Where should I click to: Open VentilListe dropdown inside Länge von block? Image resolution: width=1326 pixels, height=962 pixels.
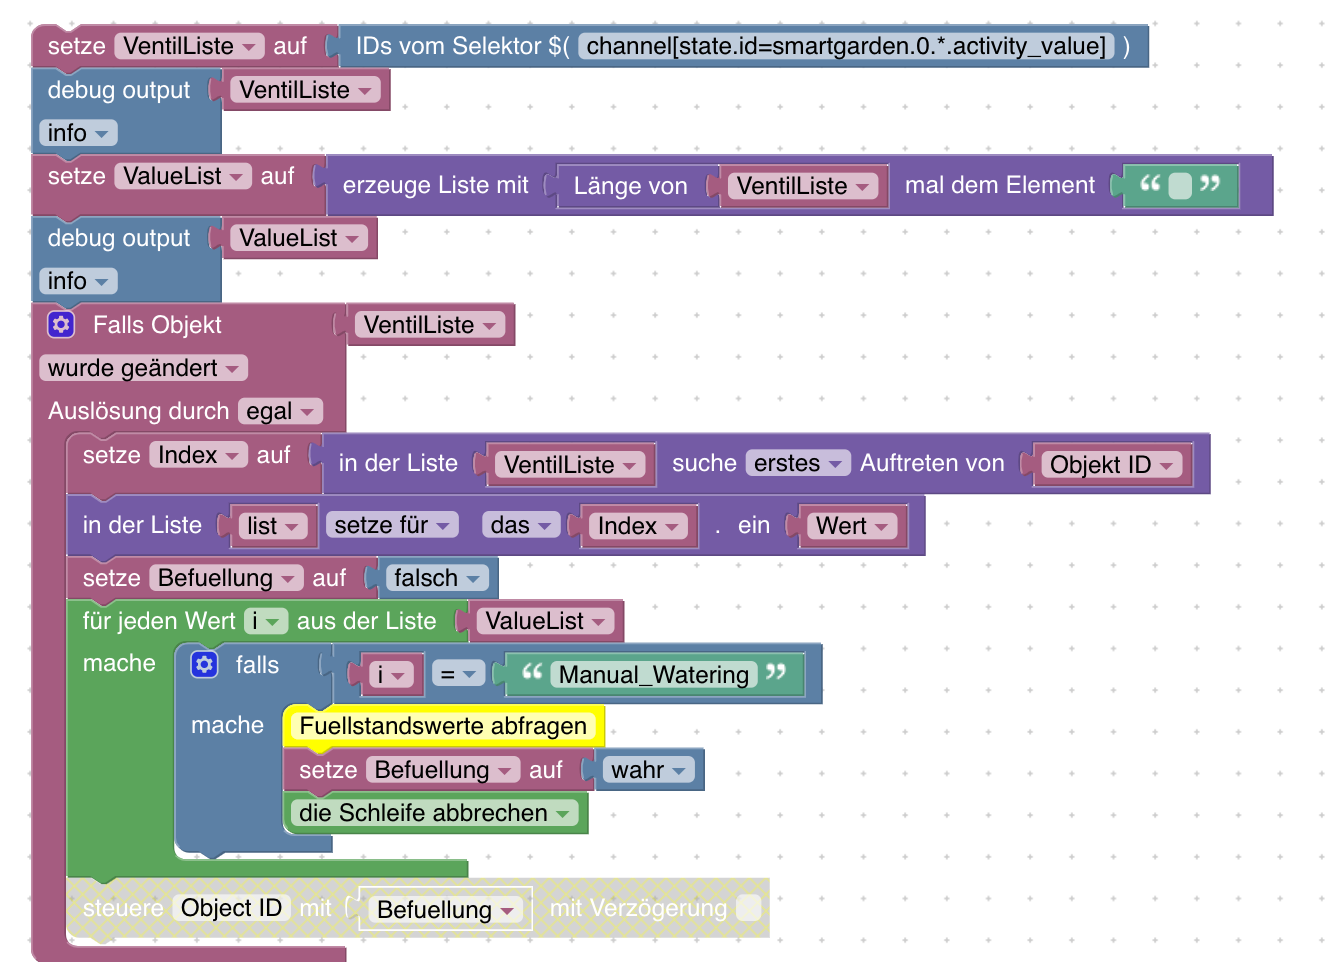(x=803, y=186)
